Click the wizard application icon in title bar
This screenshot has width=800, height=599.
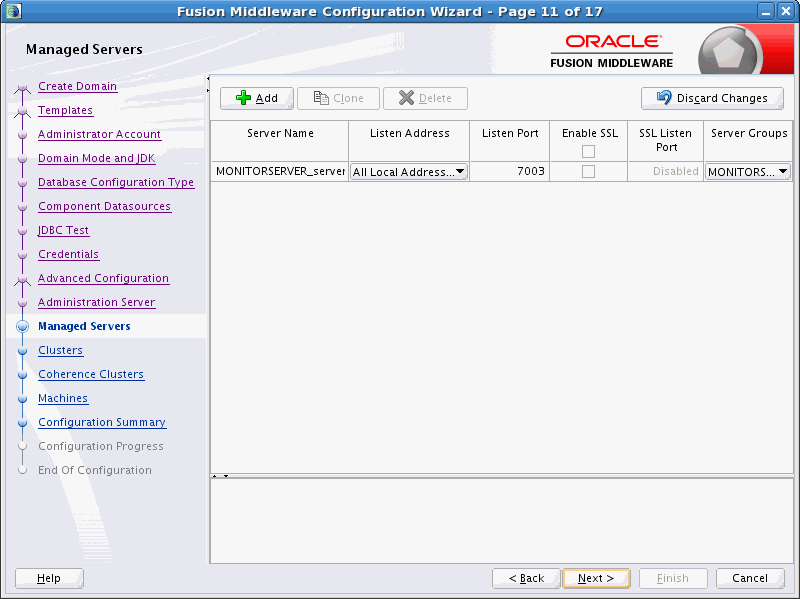pyautogui.click(x=14, y=11)
